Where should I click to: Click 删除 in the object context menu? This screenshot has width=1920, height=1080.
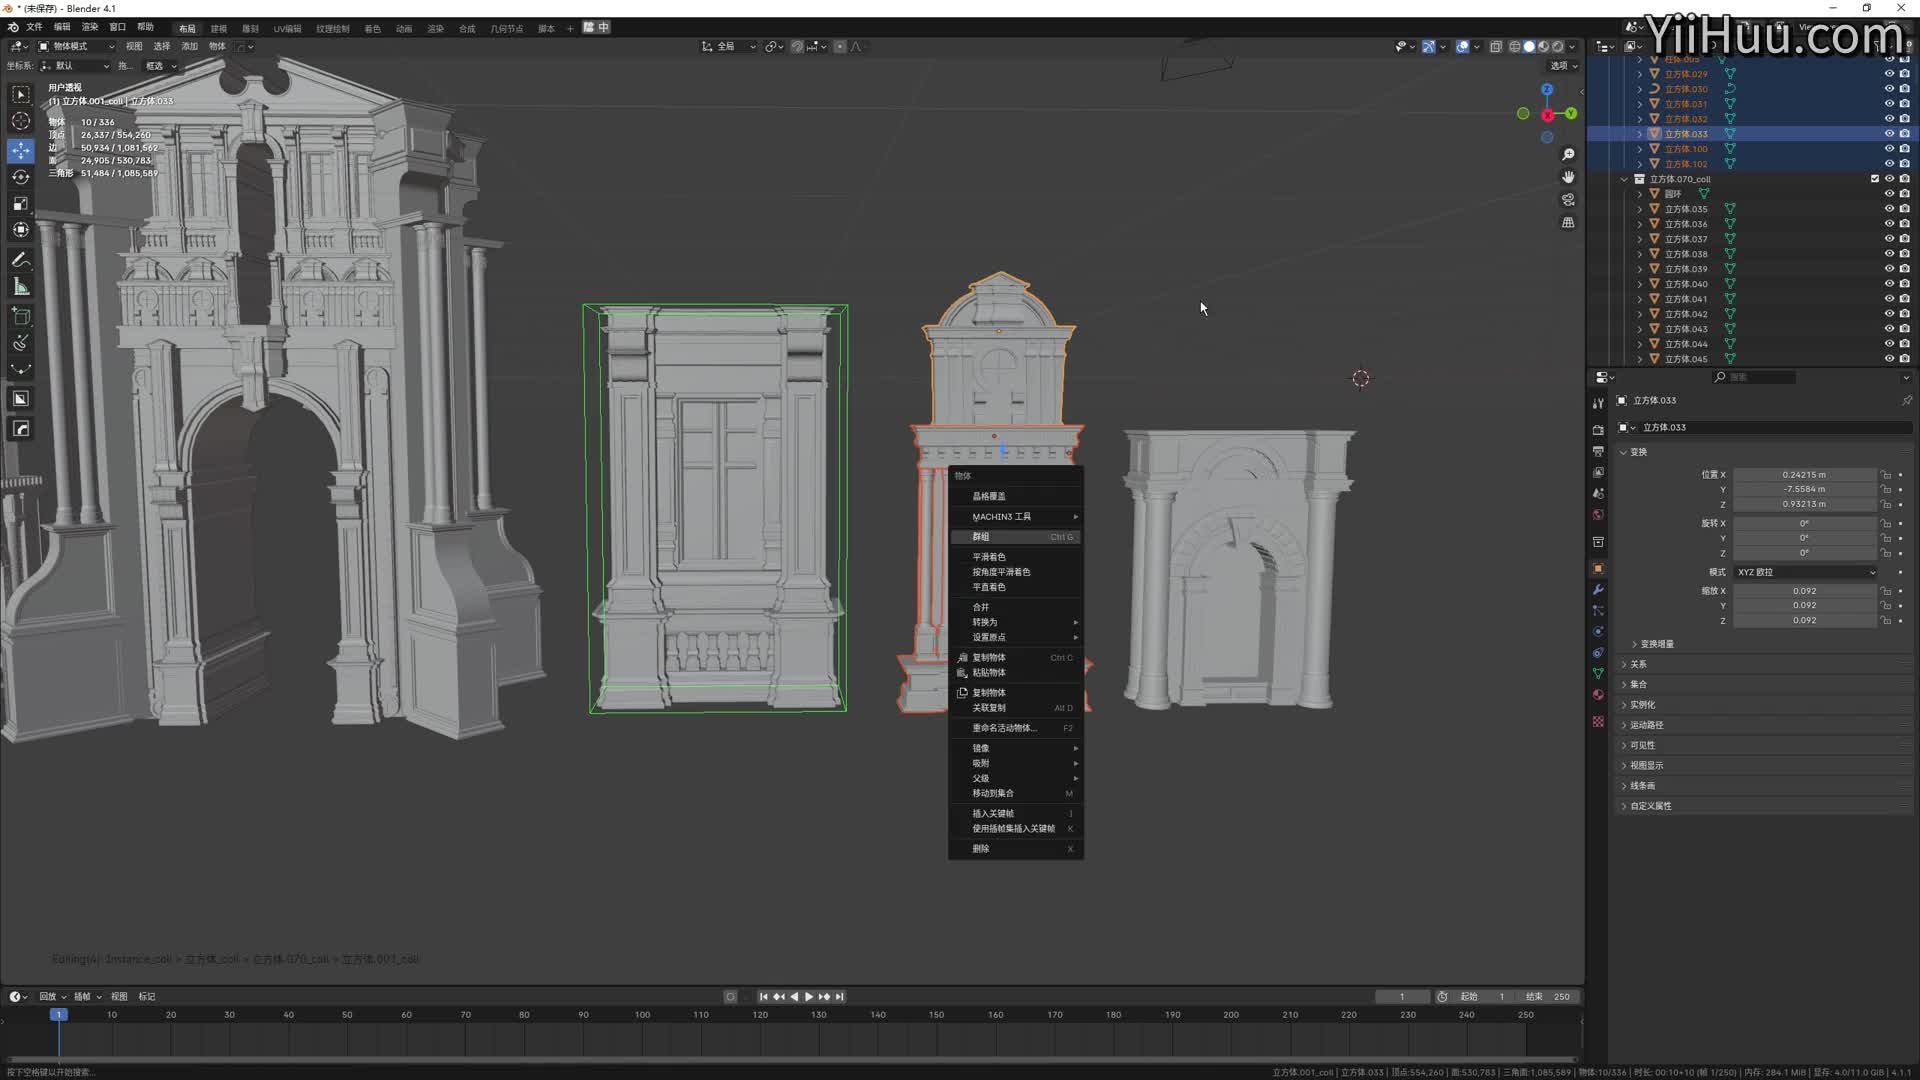tap(981, 849)
